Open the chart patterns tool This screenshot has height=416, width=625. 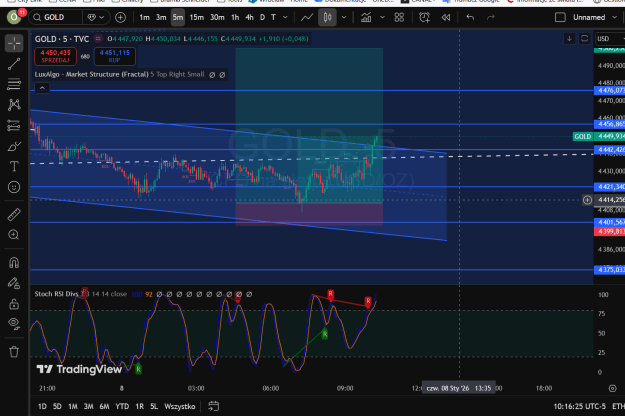[14, 105]
